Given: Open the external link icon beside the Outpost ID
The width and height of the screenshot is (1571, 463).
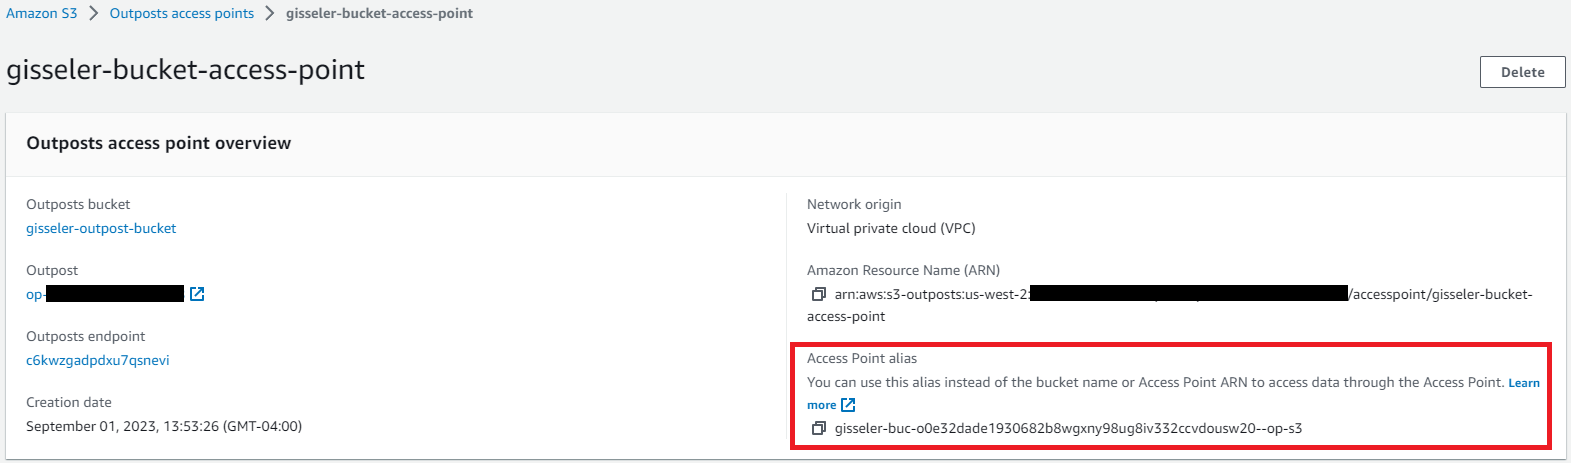Looking at the screenshot, I should point(197,294).
